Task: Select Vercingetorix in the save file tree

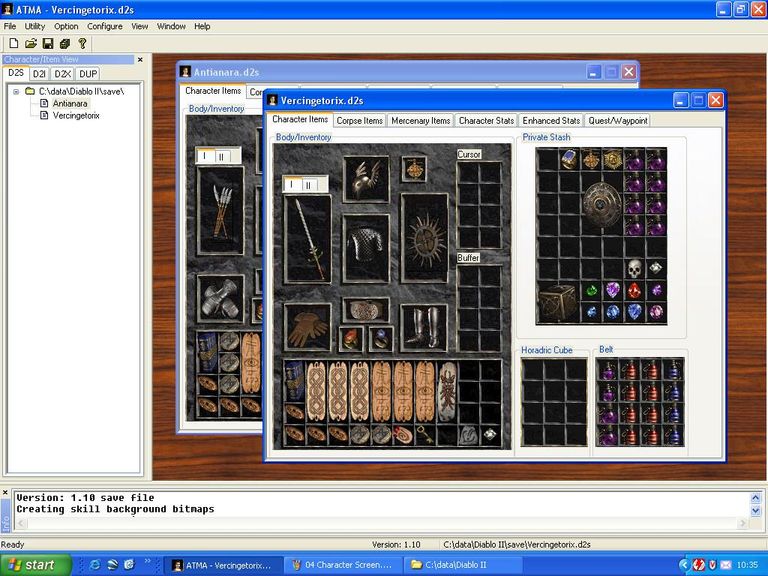Action: tap(76, 116)
